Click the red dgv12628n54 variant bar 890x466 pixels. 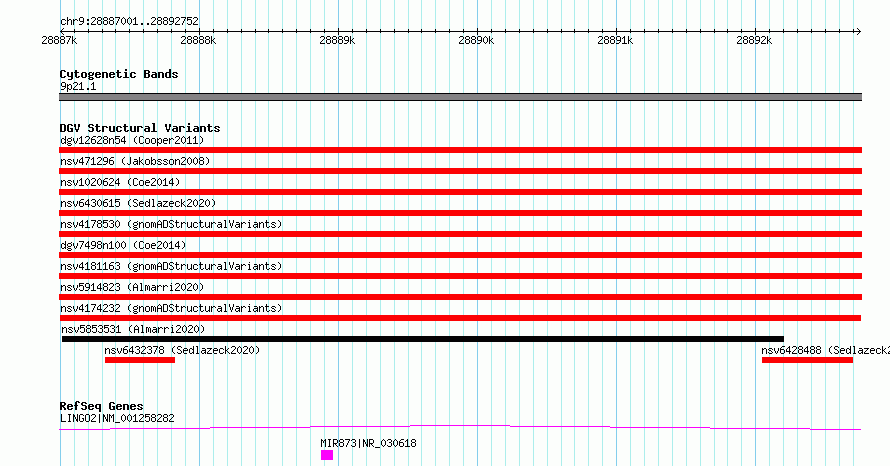click(460, 150)
